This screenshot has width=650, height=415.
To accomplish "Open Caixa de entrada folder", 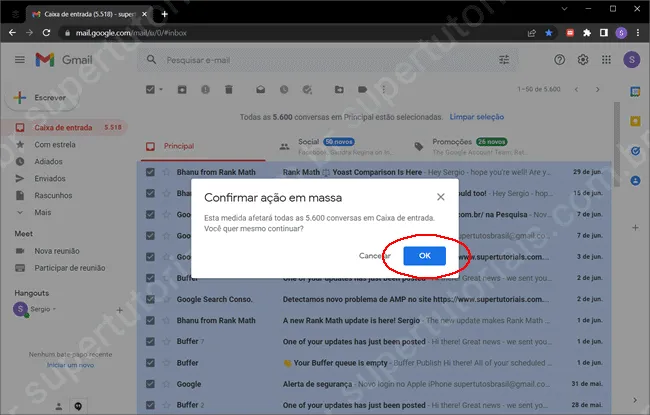I will (64, 127).
